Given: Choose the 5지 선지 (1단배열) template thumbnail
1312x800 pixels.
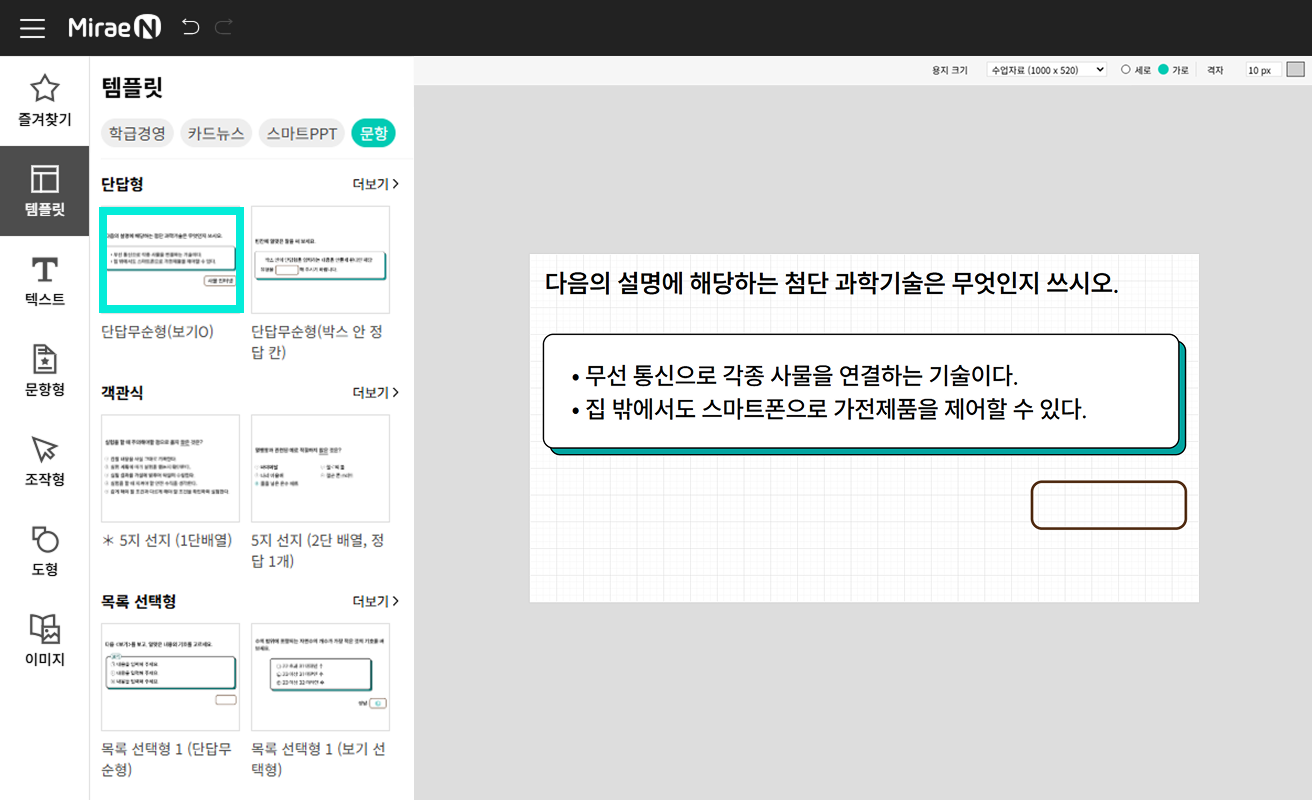Looking at the screenshot, I should (x=170, y=468).
